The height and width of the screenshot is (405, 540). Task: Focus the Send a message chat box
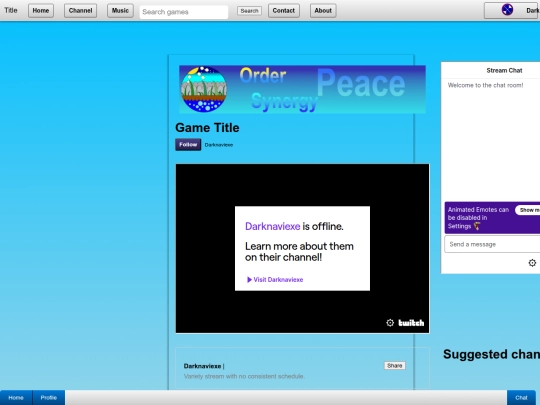tap(492, 245)
